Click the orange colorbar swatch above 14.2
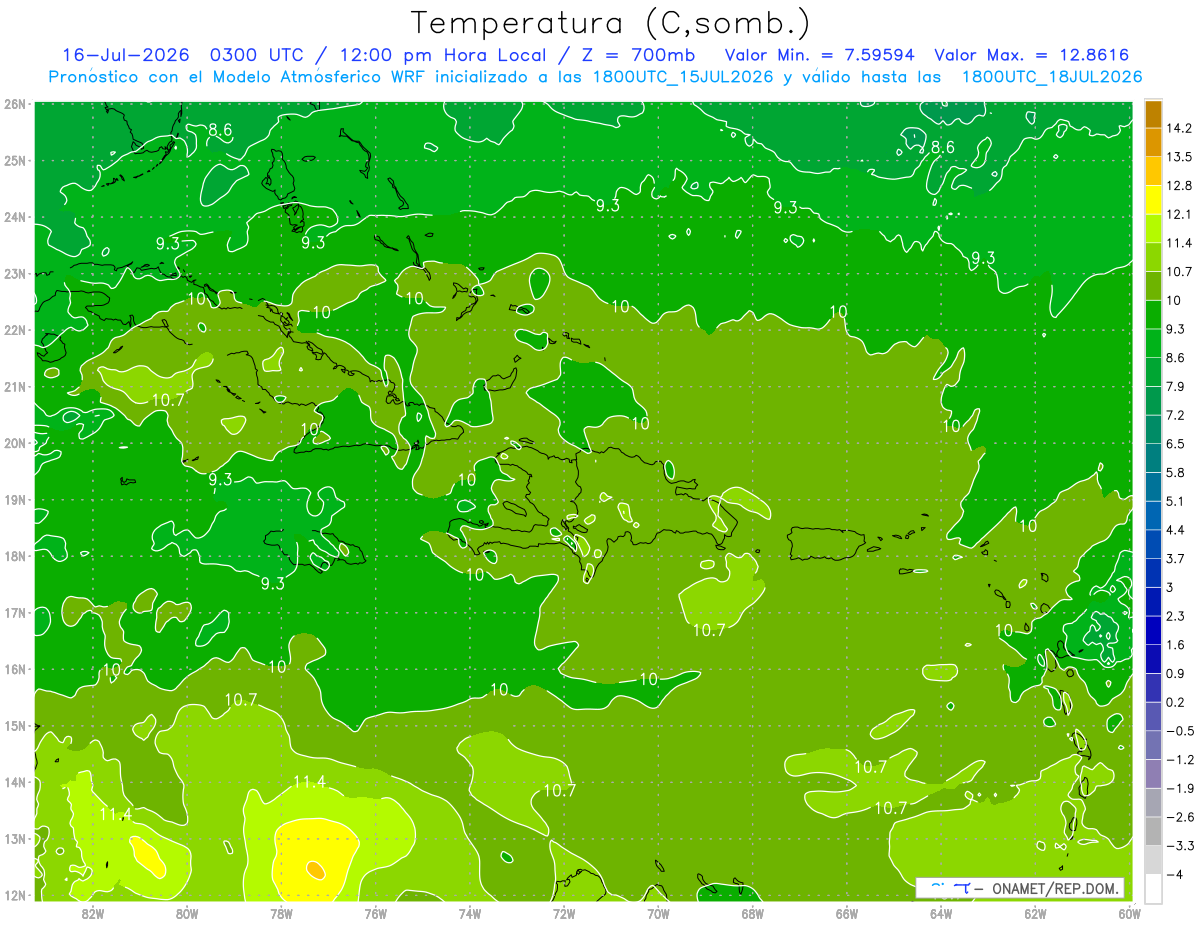Screen dimensions: 1200x927 tap(1153, 114)
